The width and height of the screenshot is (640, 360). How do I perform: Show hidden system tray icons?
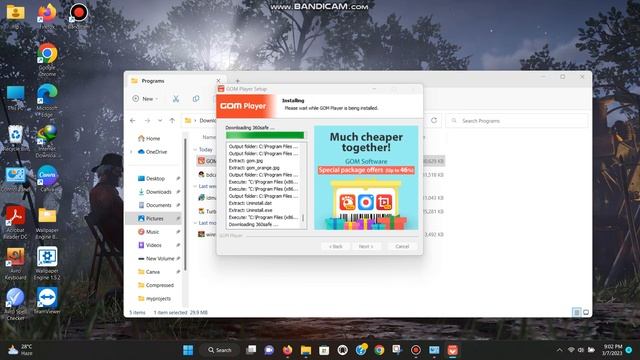560,350
